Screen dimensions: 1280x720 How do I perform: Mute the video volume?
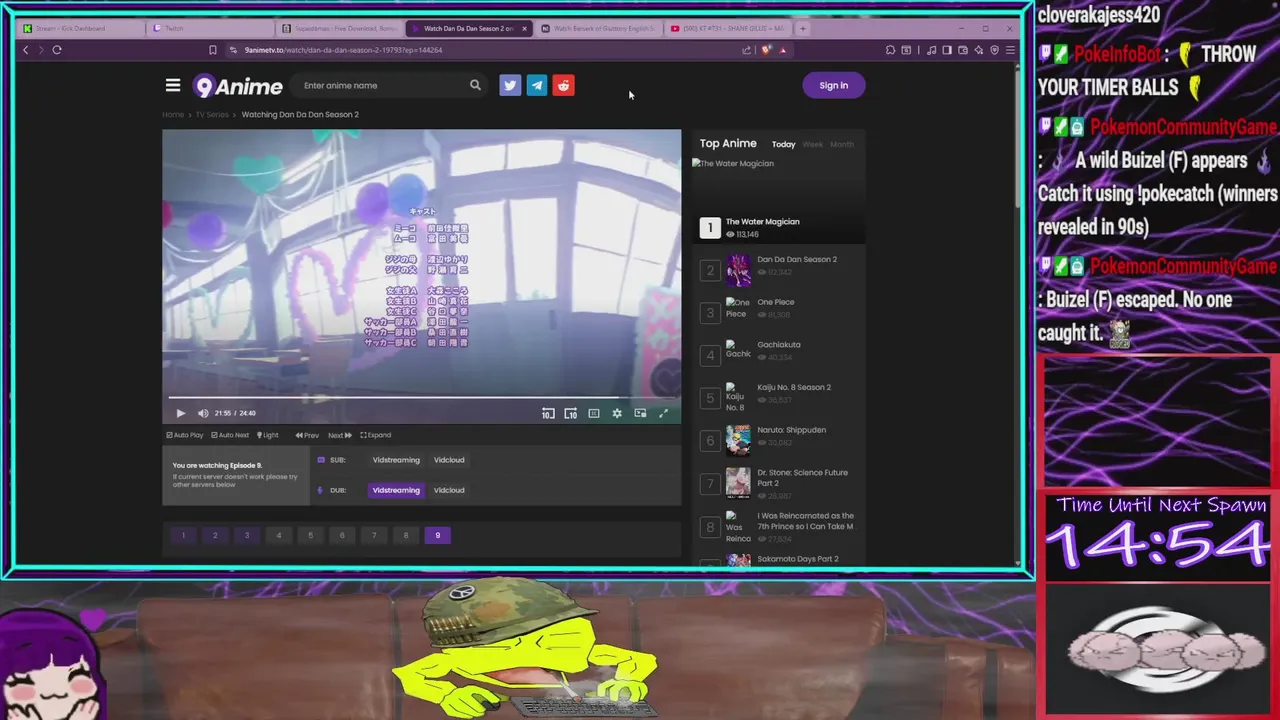(x=203, y=413)
